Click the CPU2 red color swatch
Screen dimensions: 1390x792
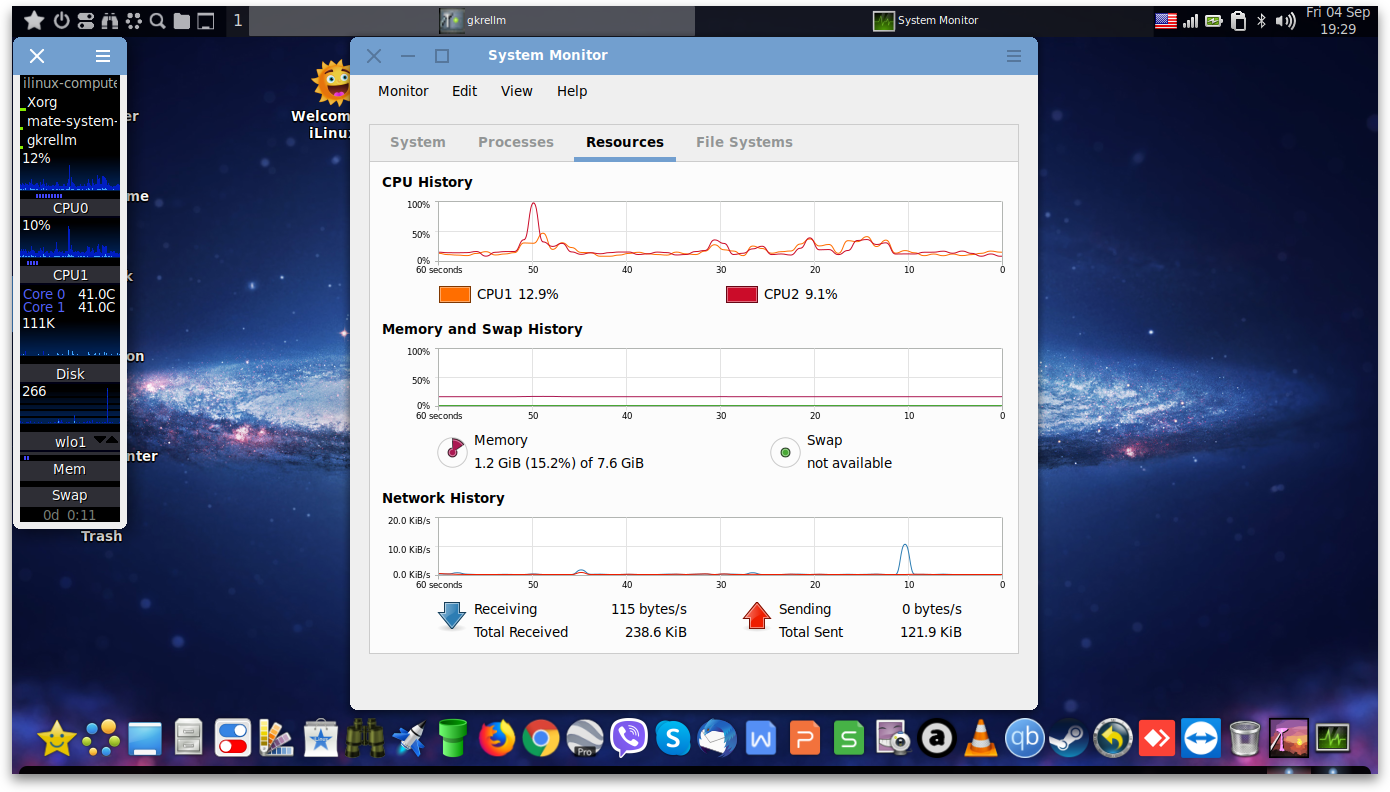pyautogui.click(x=741, y=294)
